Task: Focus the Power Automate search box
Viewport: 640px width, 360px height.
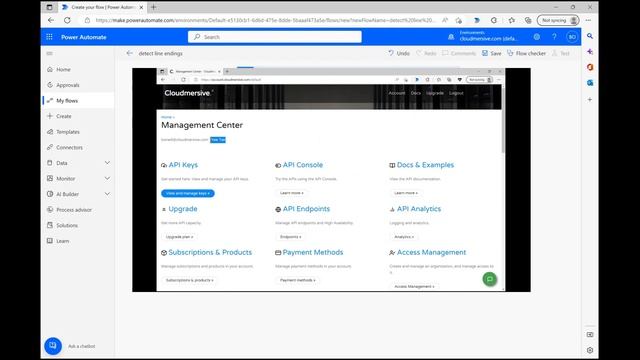Action: click(275, 37)
